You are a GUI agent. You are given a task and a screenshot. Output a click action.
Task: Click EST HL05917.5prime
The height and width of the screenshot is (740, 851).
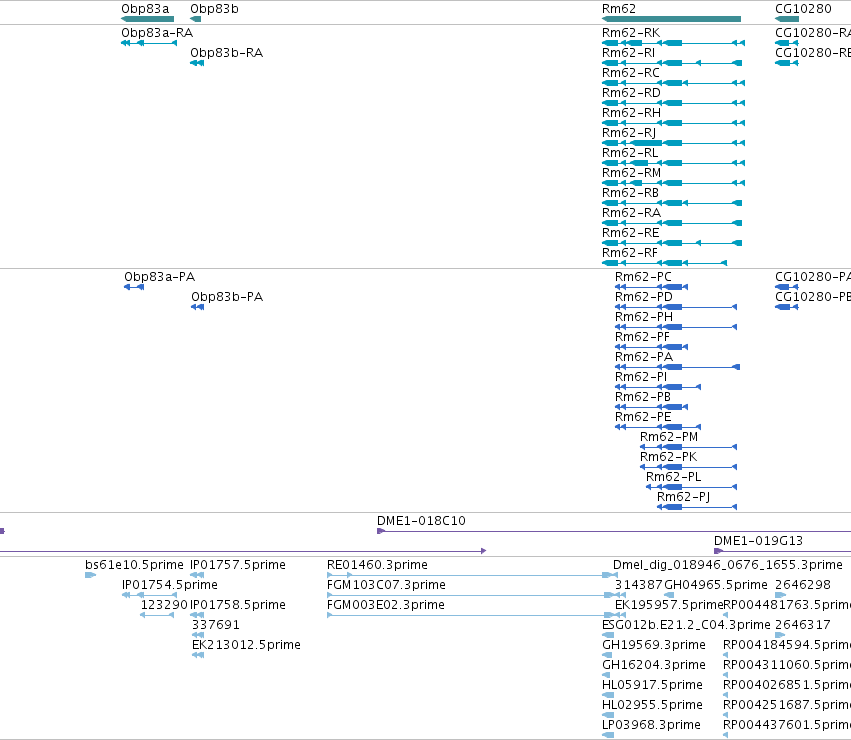click(652, 686)
